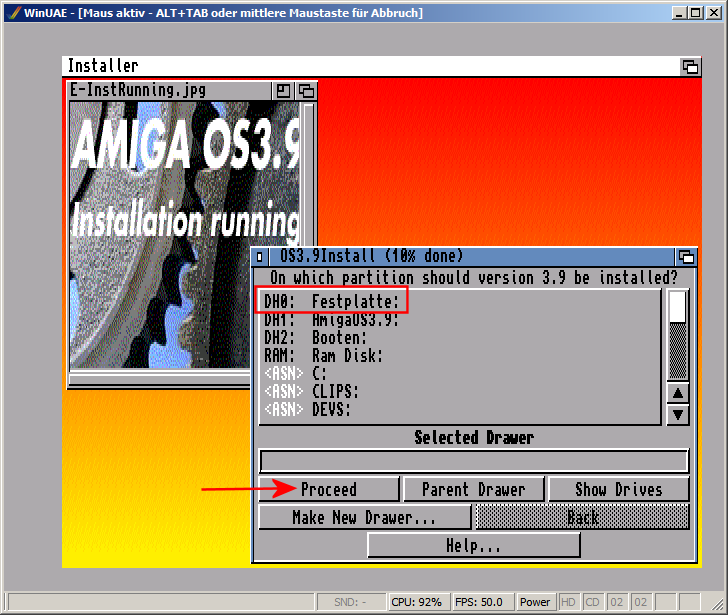The height and width of the screenshot is (615, 728).
Task: Go to Parent Drawer
Action: tap(474, 489)
